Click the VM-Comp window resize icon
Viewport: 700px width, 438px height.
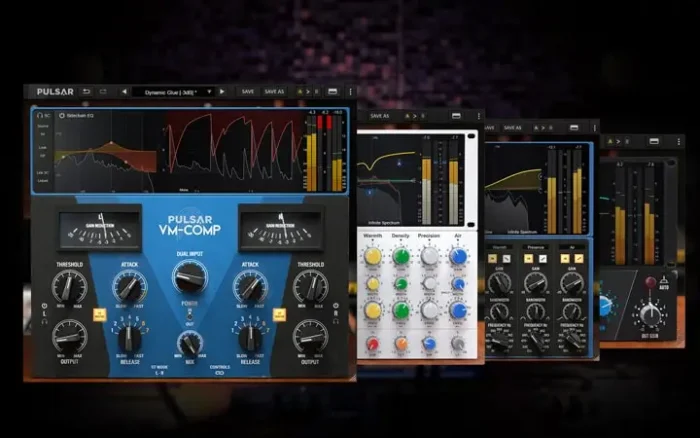pos(332,91)
